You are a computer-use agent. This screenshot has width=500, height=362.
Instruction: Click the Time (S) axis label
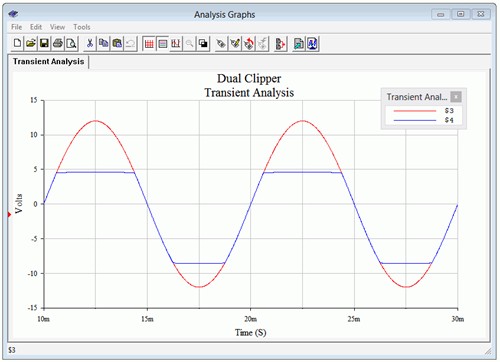tap(250, 332)
